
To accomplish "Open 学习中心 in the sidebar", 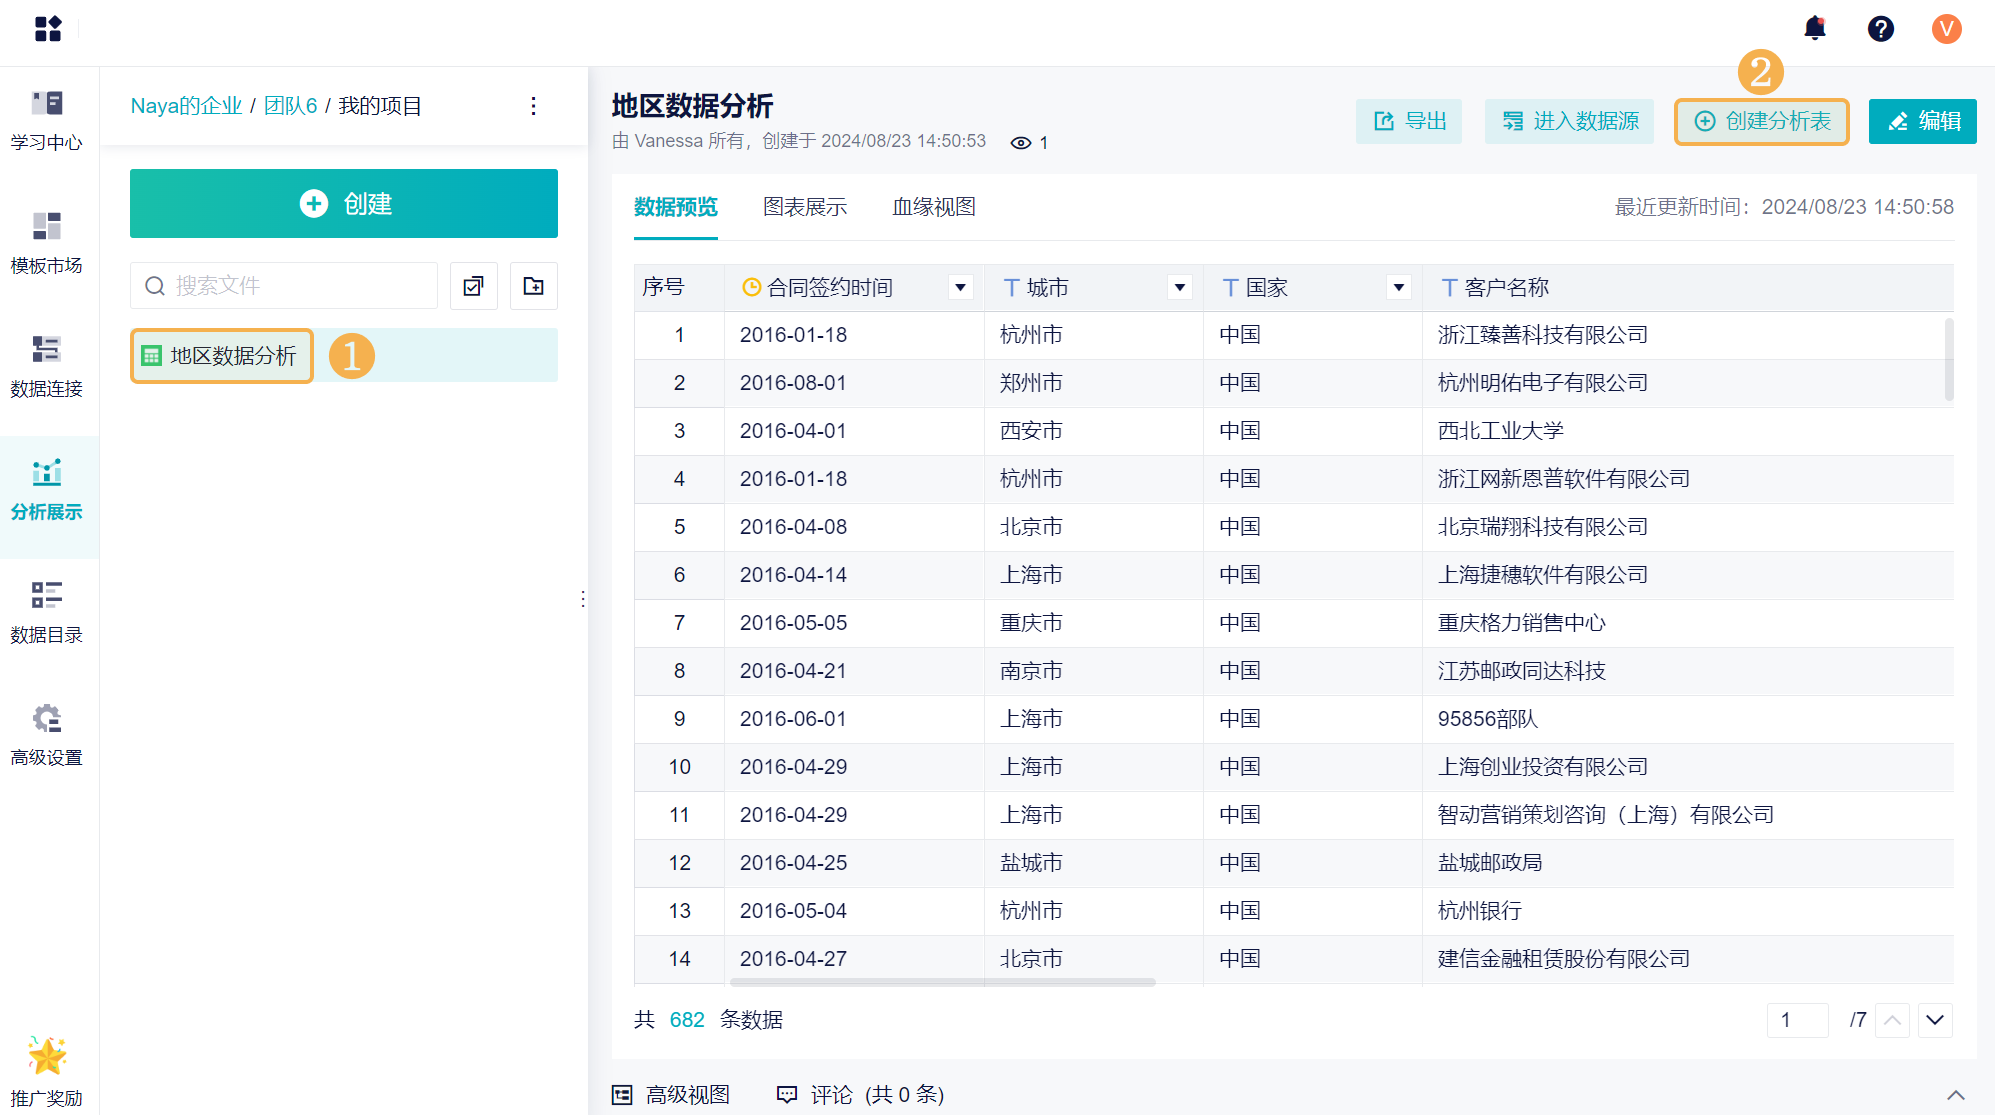I will coord(47,120).
